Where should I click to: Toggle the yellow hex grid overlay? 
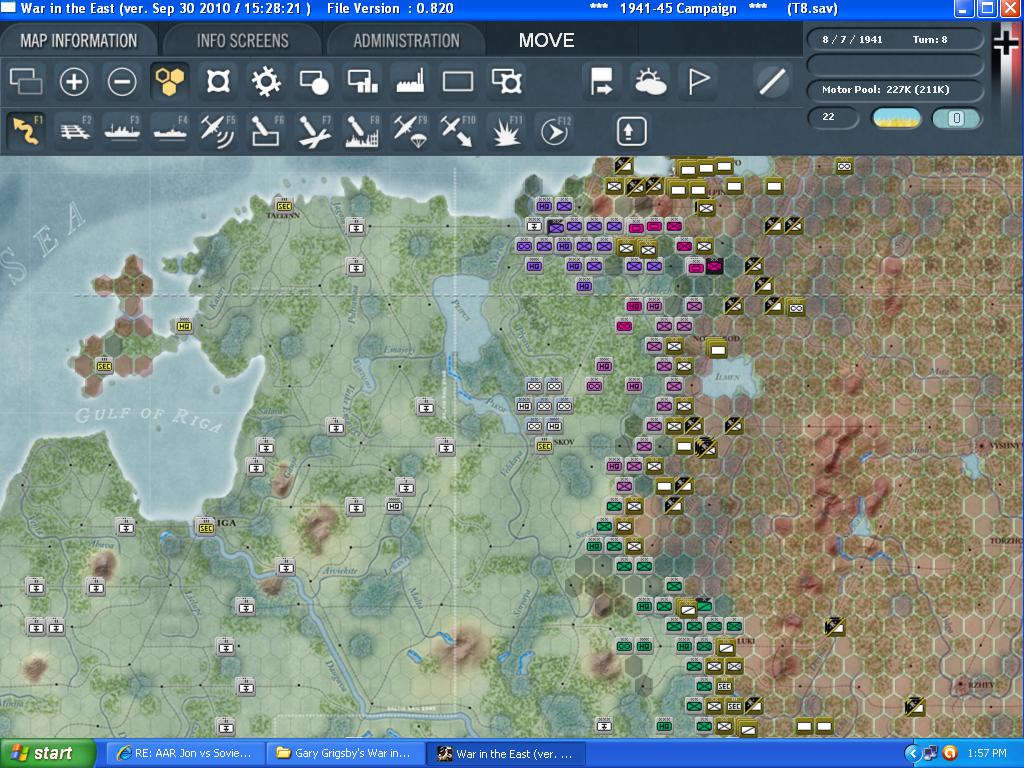pos(170,82)
